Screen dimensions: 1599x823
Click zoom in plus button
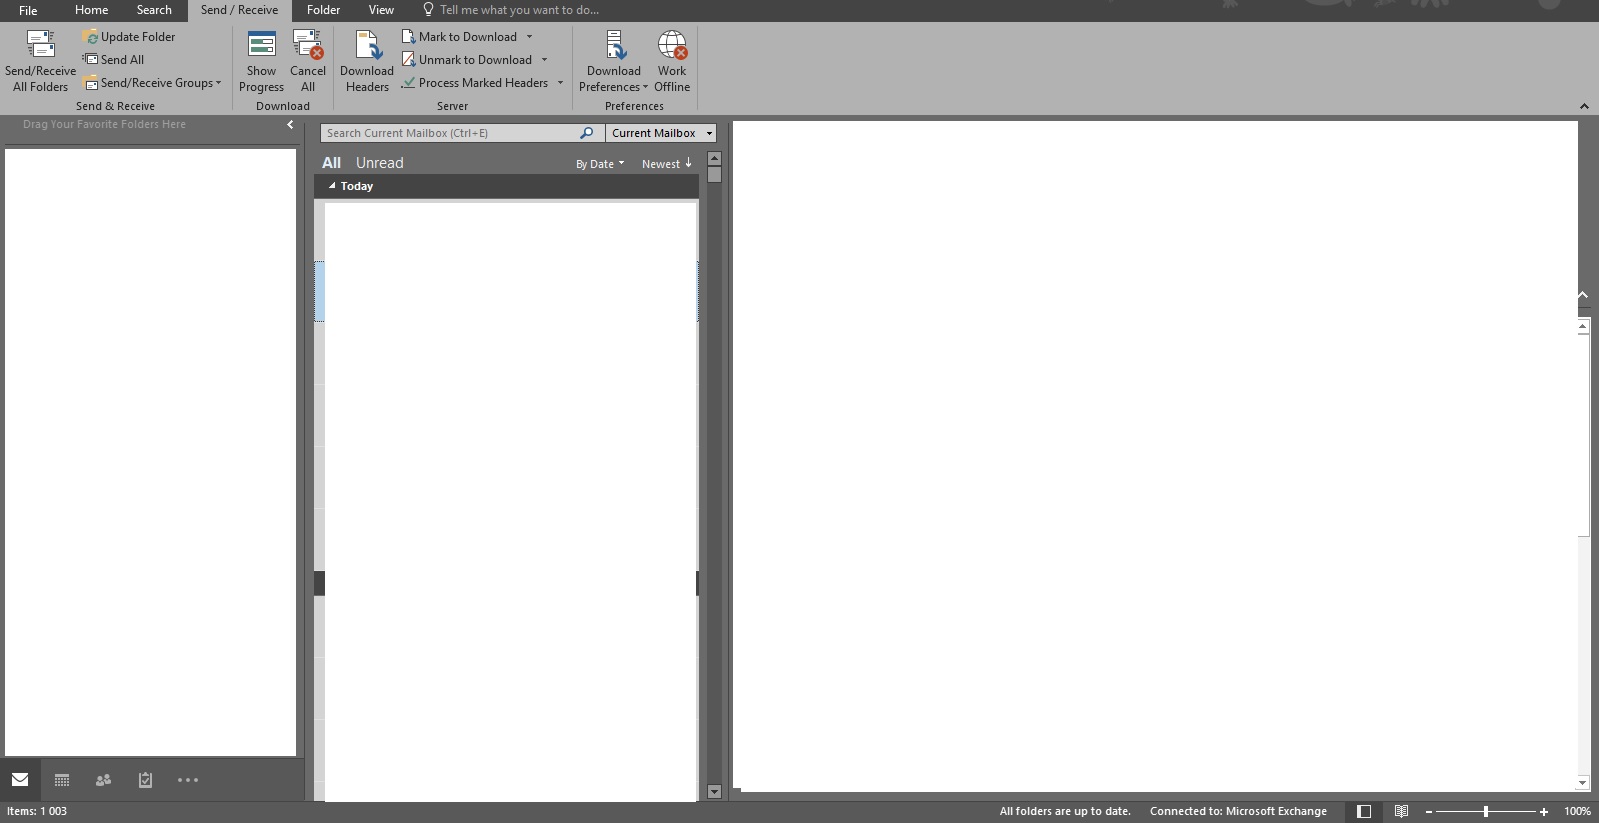coord(1544,812)
